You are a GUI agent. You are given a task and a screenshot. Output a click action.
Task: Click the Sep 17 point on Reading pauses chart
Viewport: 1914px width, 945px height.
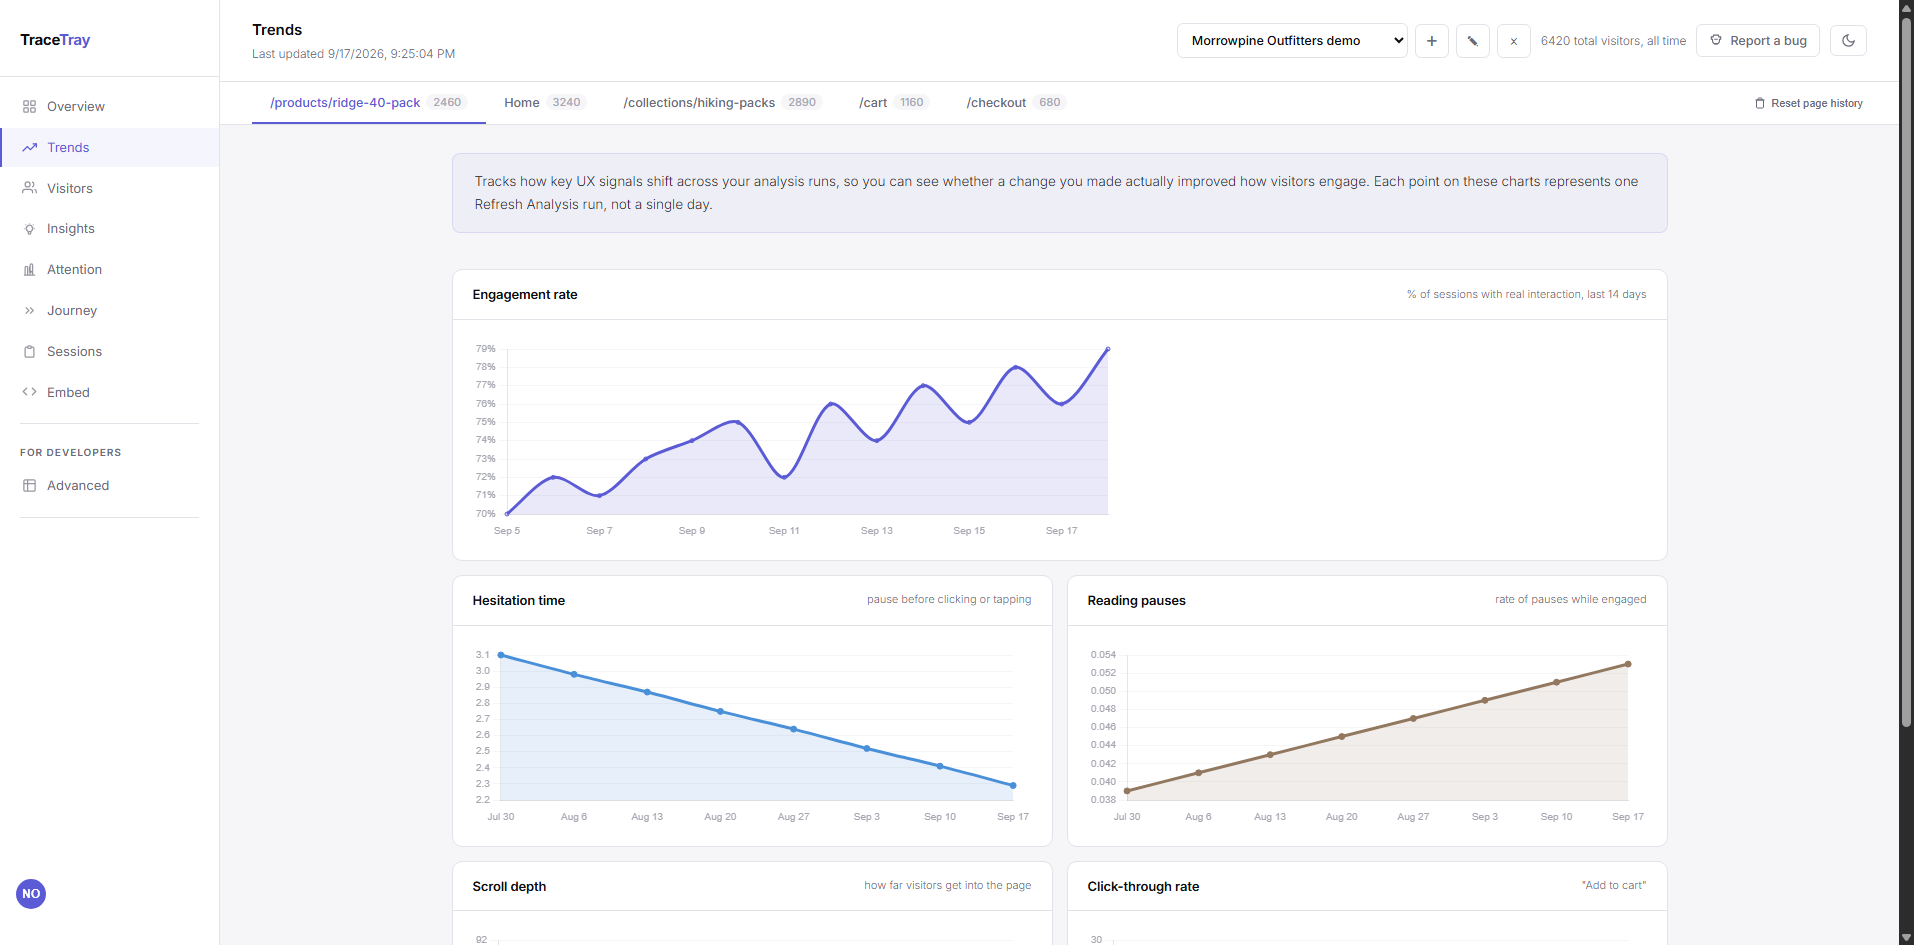1628,664
